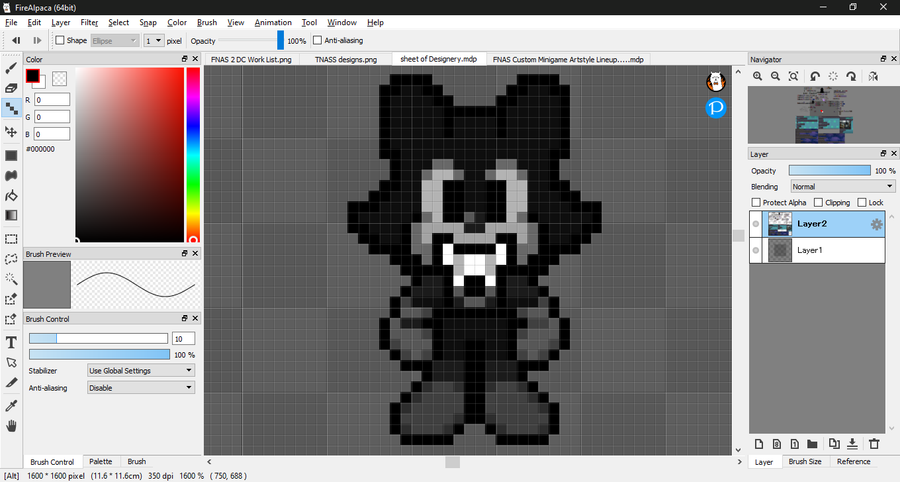Open the Layer menu
900x482 pixels.
61,22
